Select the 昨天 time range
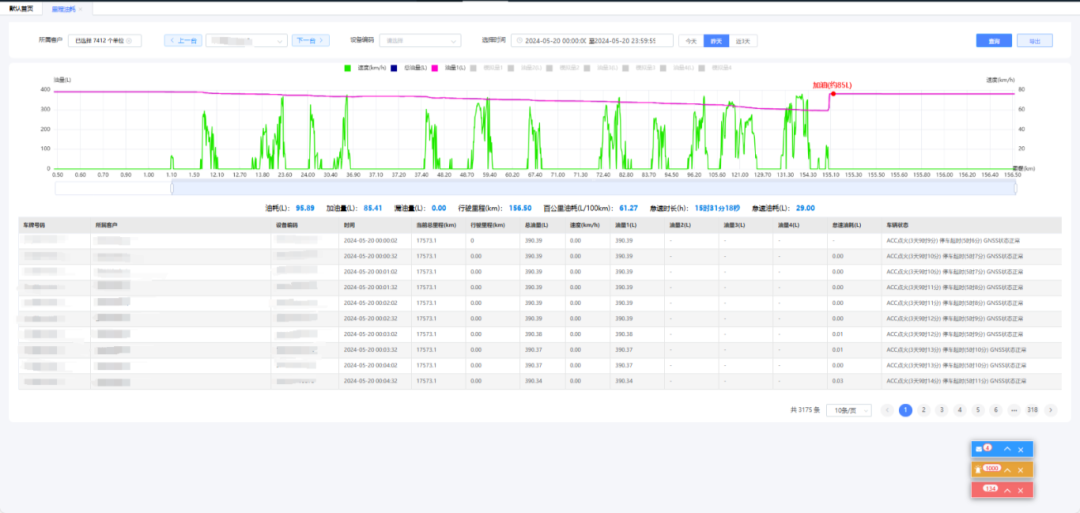This screenshot has height=513, width=1080. tap(716, 41)
